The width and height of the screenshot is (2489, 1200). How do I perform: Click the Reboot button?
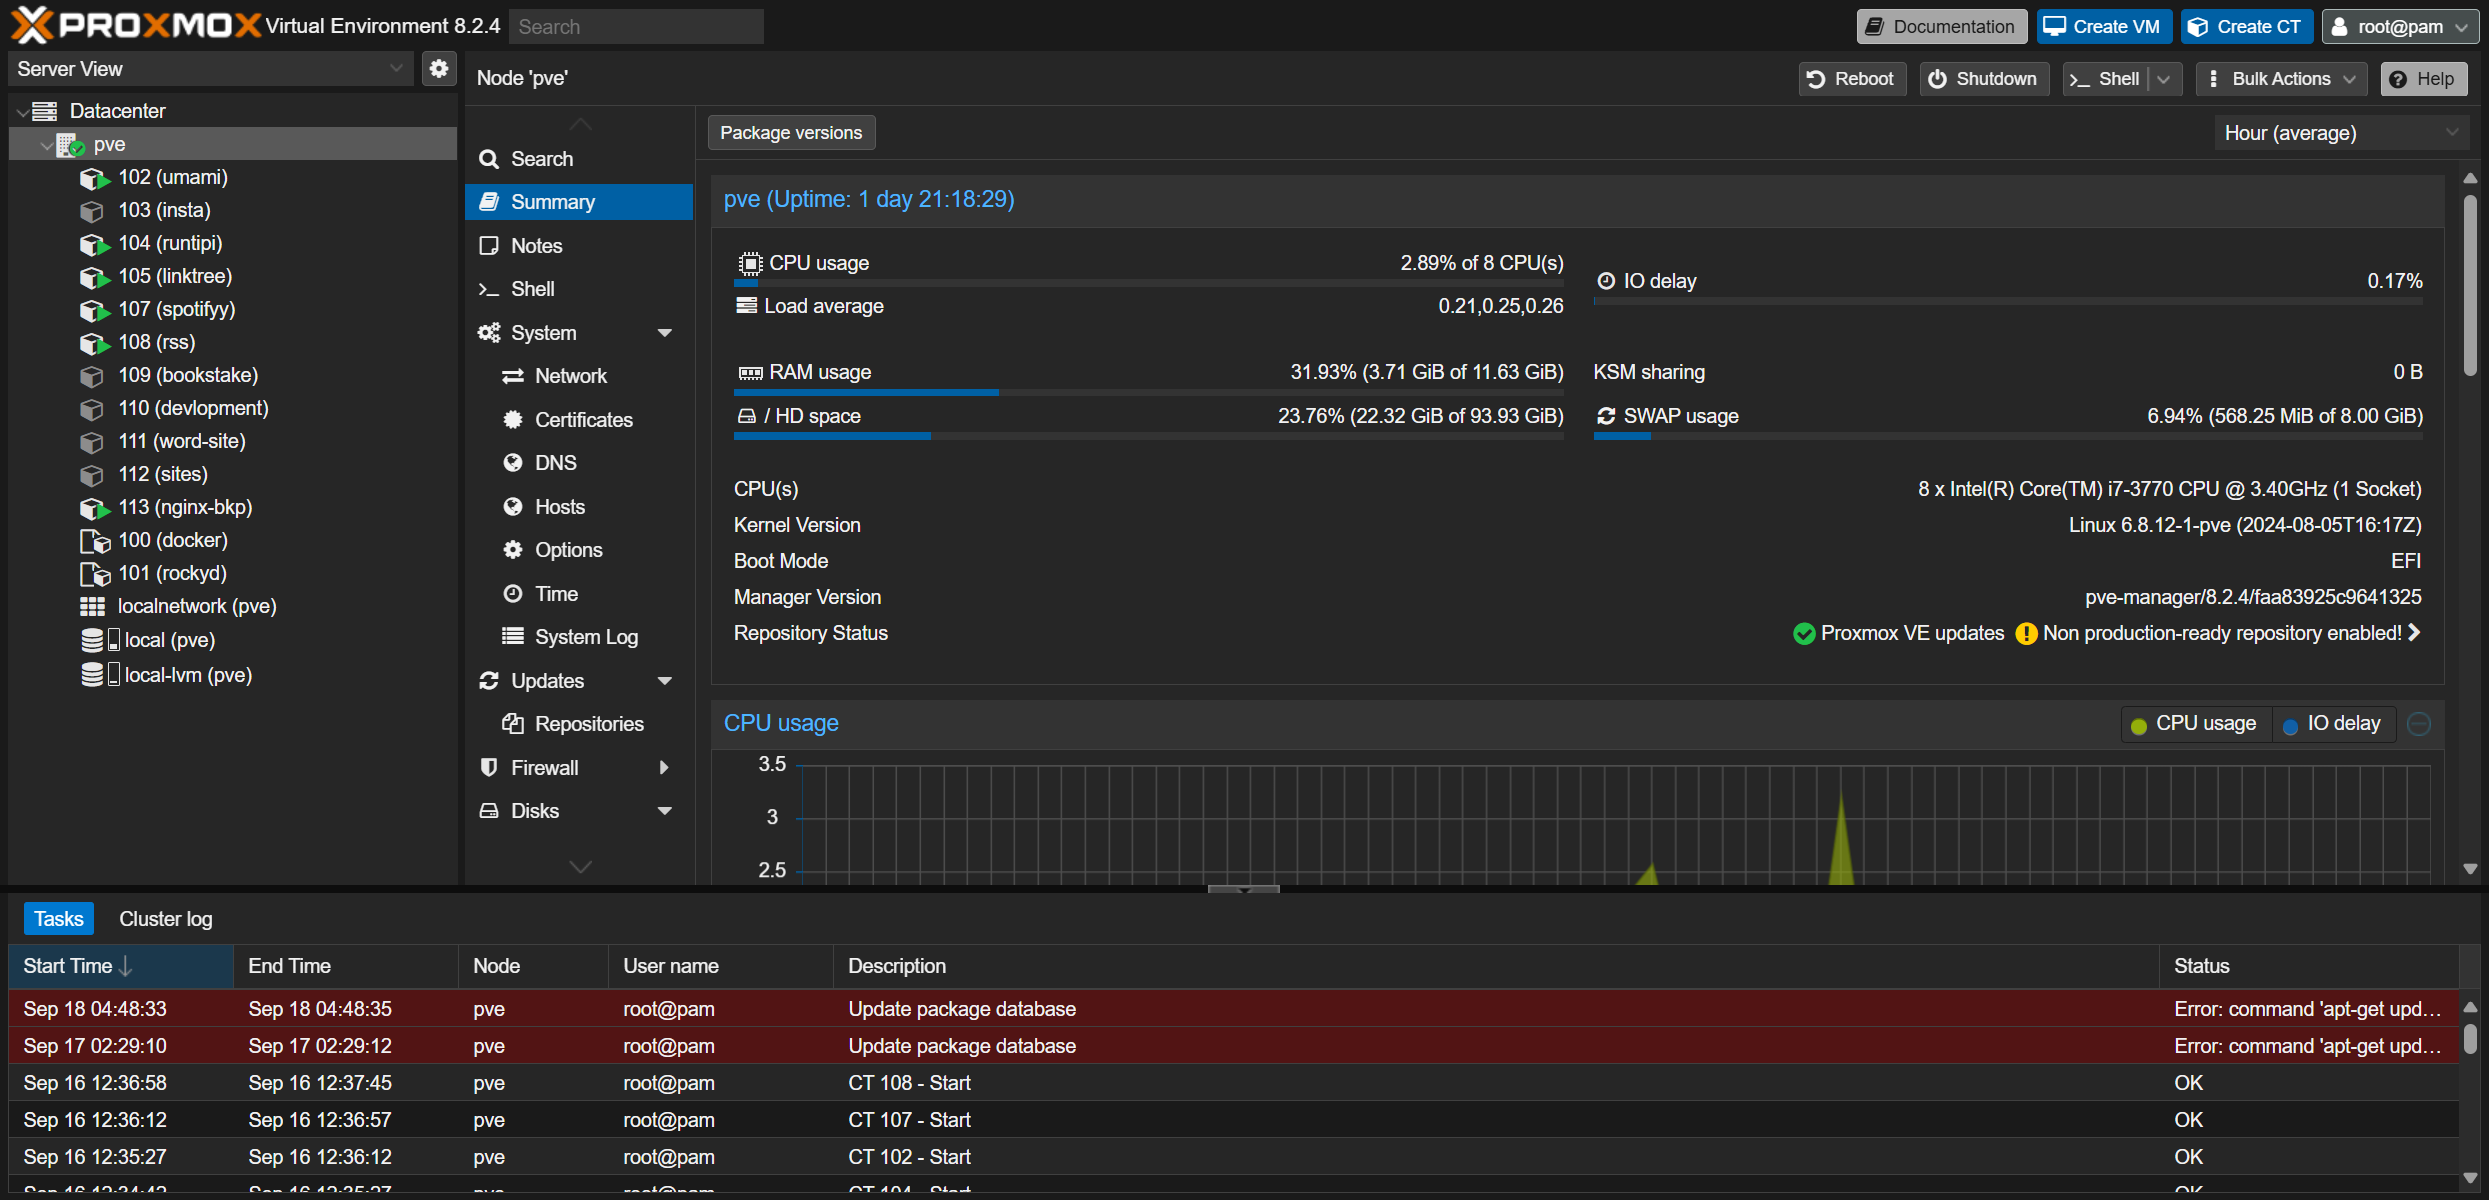1852,79
